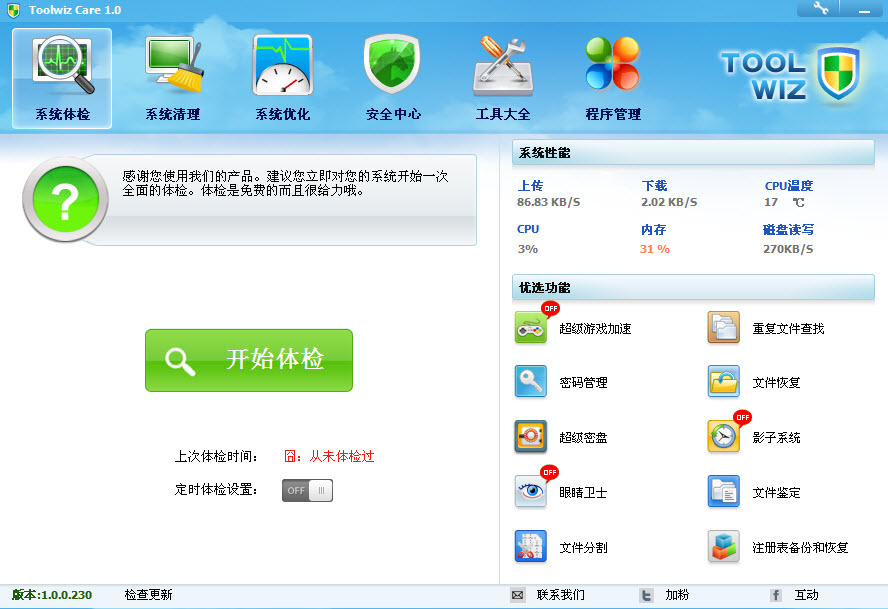Click the 磁盘读写 270KB/S value
888x609 pixels.
pyautogui.click(x=788, y=249)
